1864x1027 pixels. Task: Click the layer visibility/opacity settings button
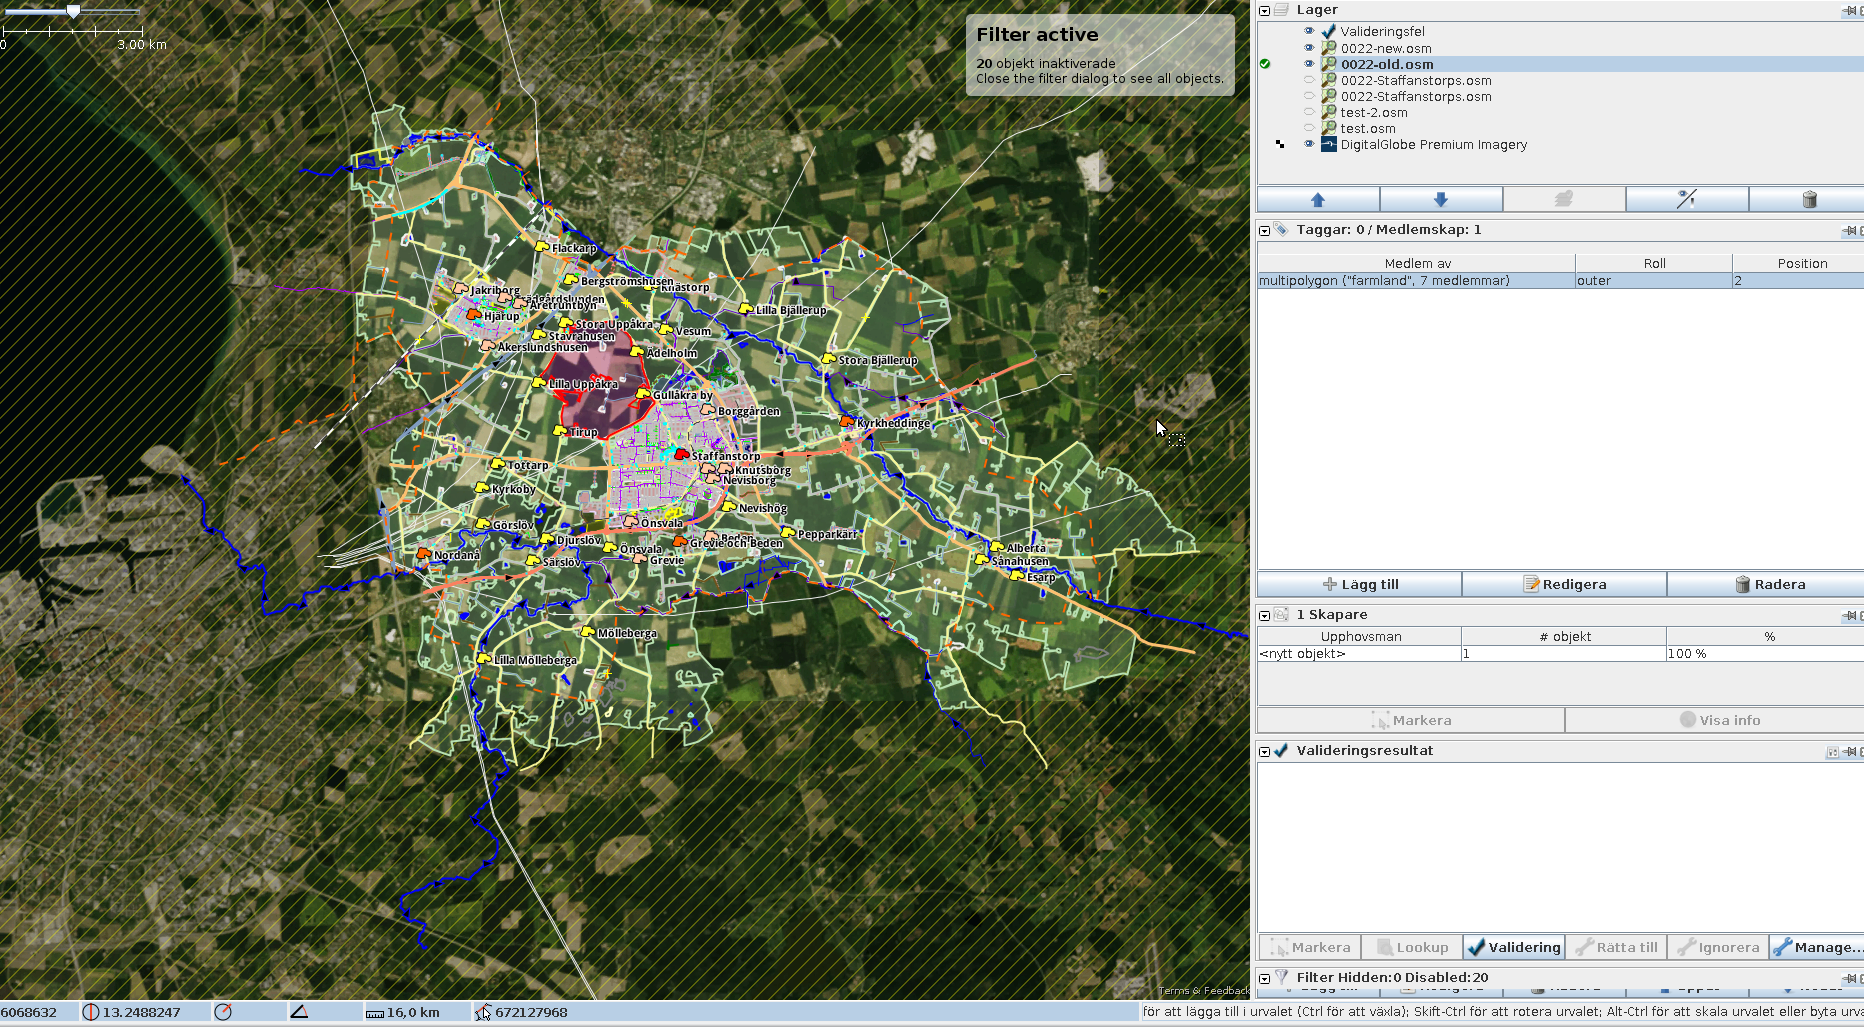click(1686, 200)
